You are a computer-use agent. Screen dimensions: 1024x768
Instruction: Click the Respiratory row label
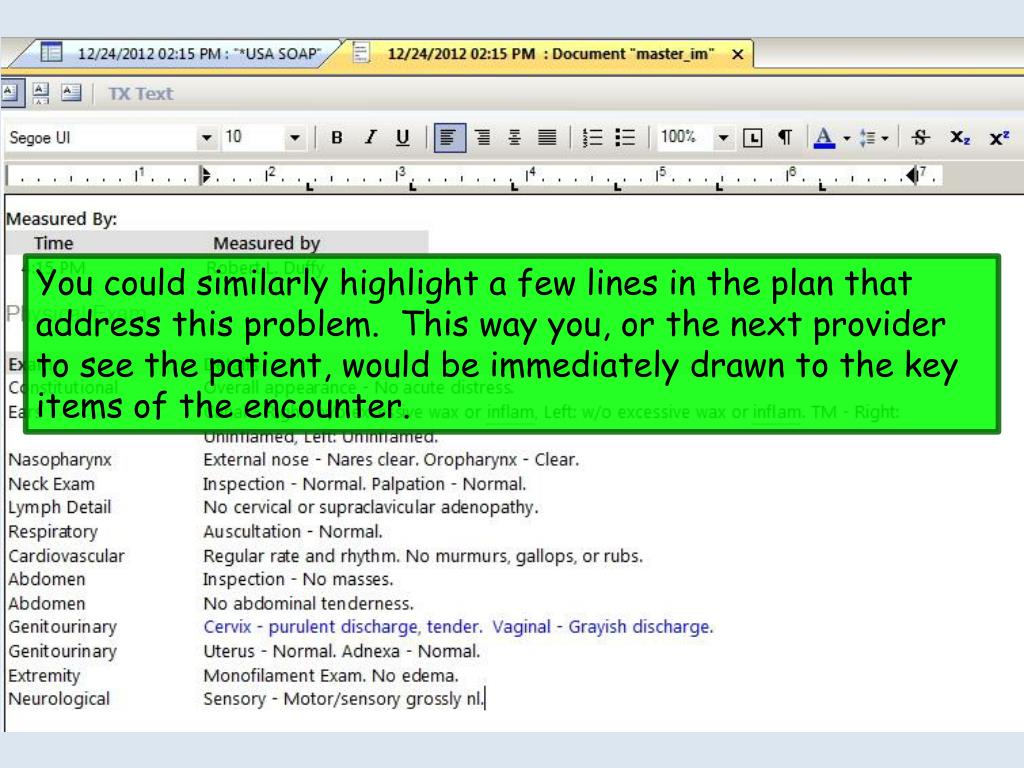53,532
